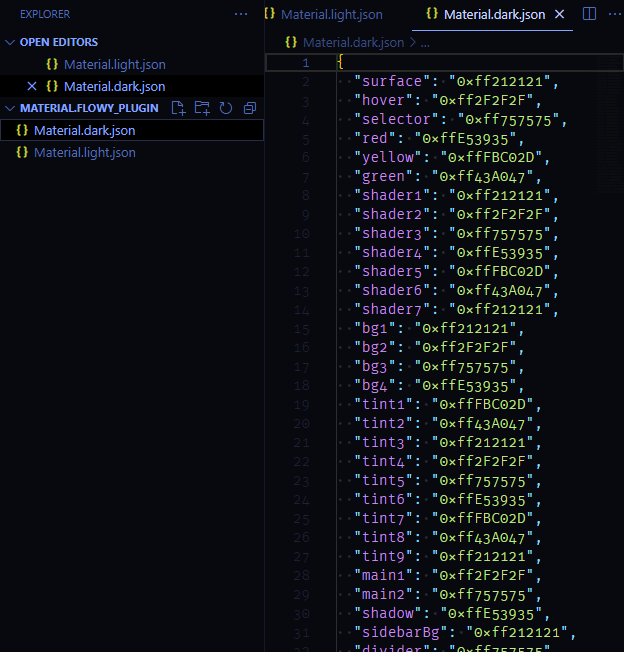Close the Material.dark.json editor tab
This screenshot has height=652, width=624.
[x=559, y=14]
